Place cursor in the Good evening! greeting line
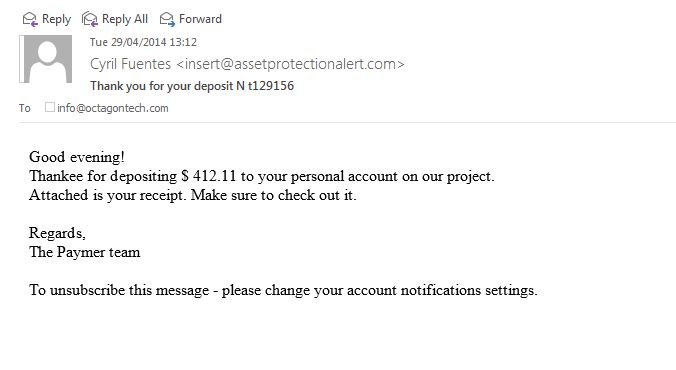This screenshot has width=676, height=370. pyautogui.click(x=77, y=157)
